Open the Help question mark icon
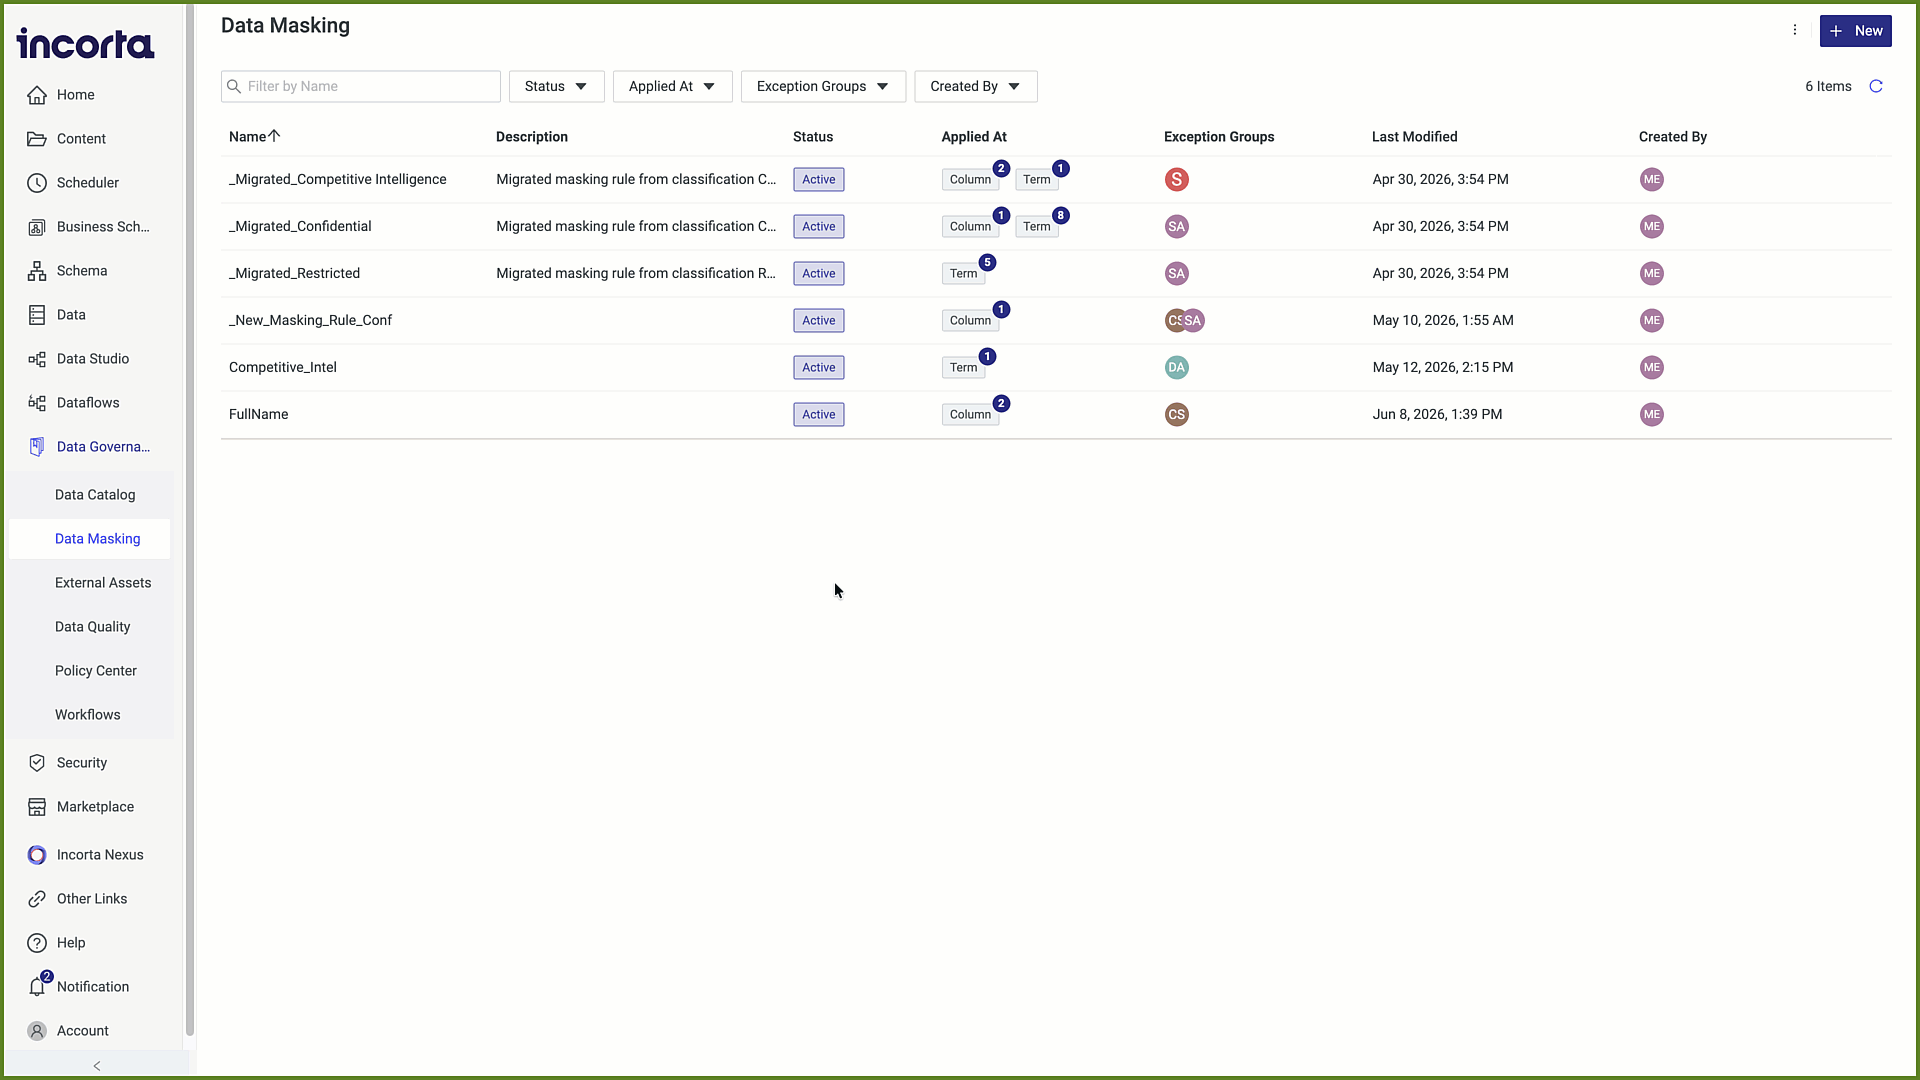The width and height of the screenshot is (1920, 1080). click(37, 943)
